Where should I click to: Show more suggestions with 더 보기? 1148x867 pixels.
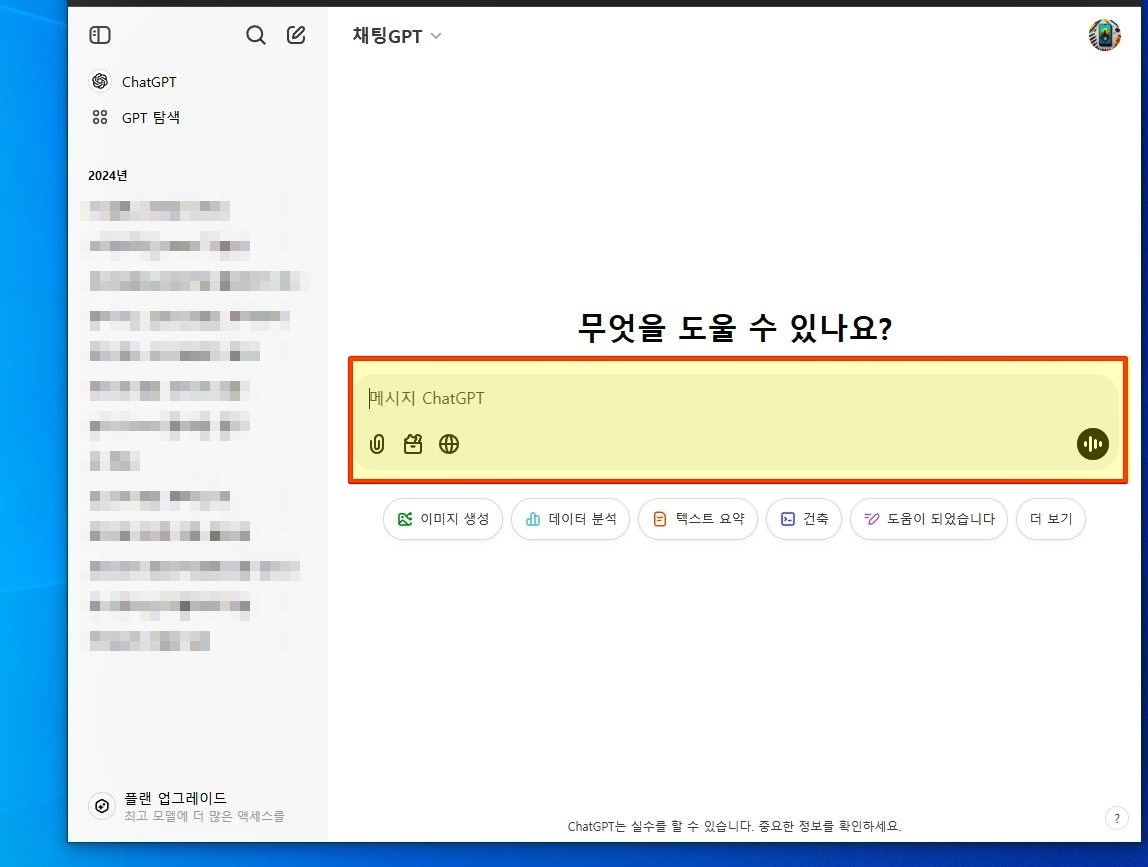pos(1051,519)
